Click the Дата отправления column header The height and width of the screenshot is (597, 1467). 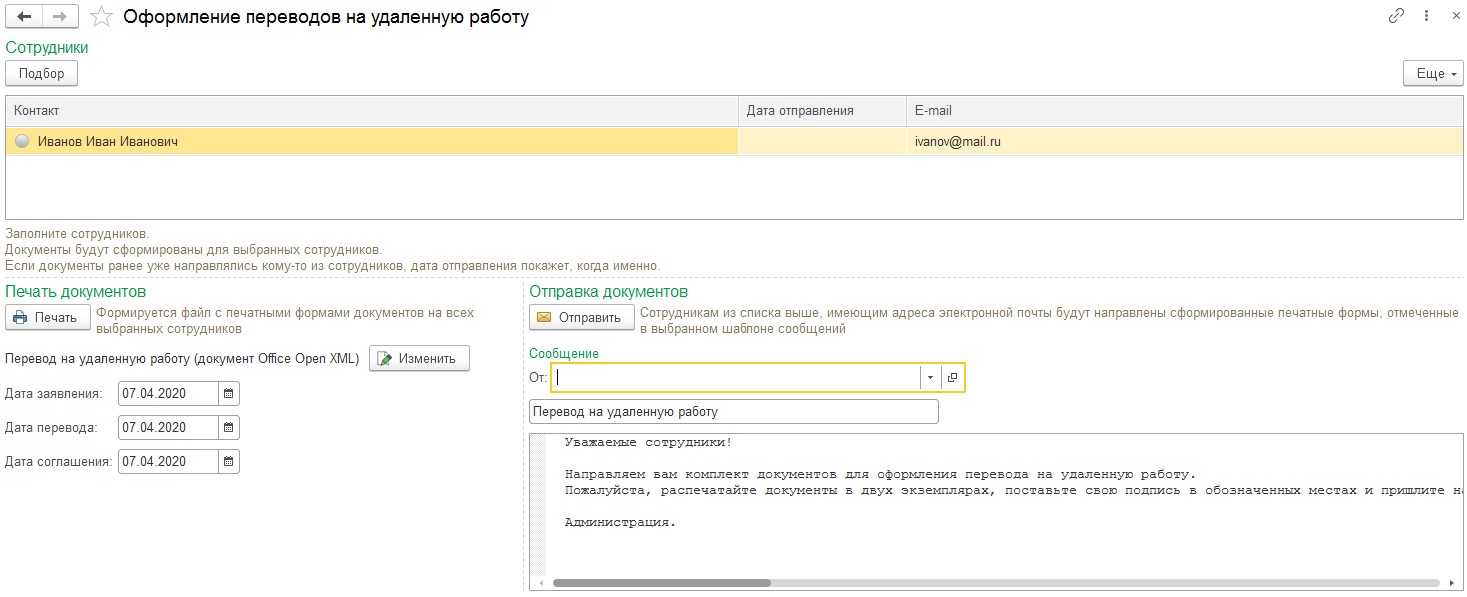(x=822, y=111)
